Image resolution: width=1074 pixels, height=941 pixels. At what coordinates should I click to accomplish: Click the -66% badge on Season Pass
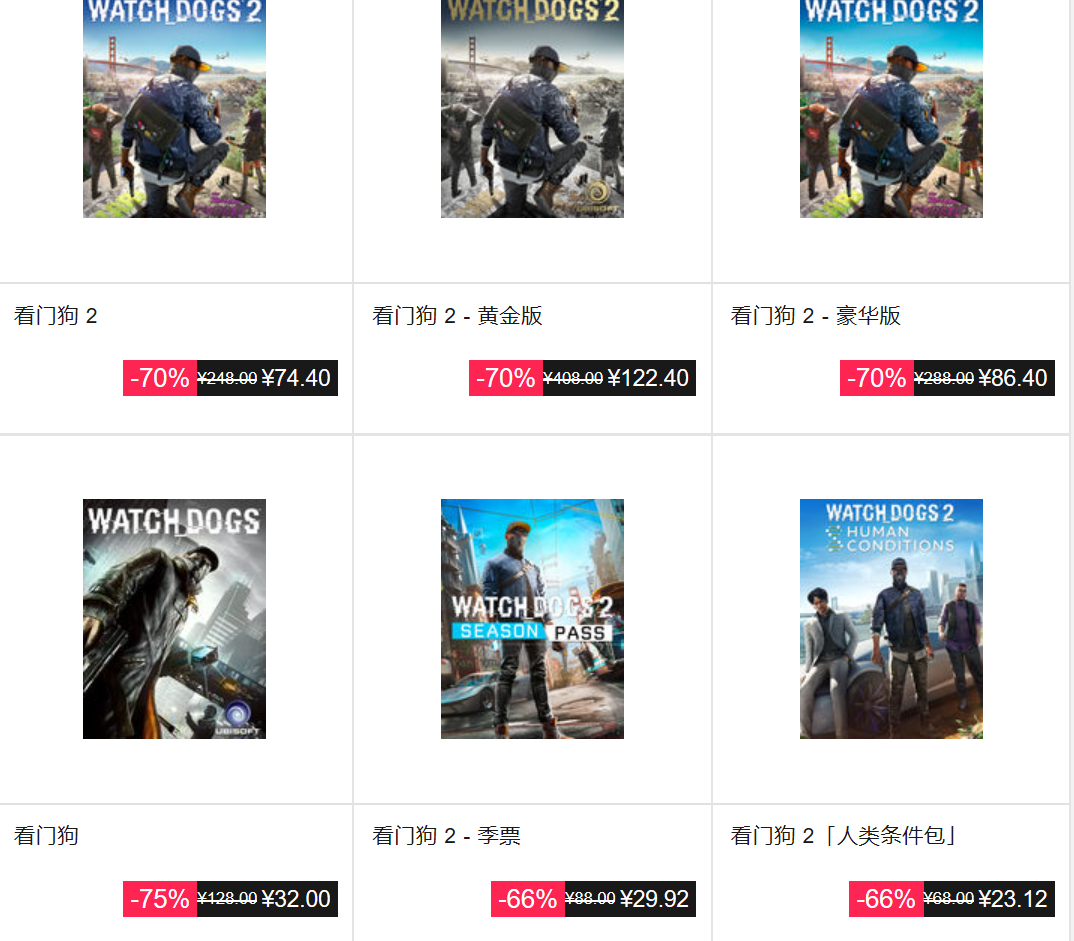pyautogui.click(x=527, y=899)
